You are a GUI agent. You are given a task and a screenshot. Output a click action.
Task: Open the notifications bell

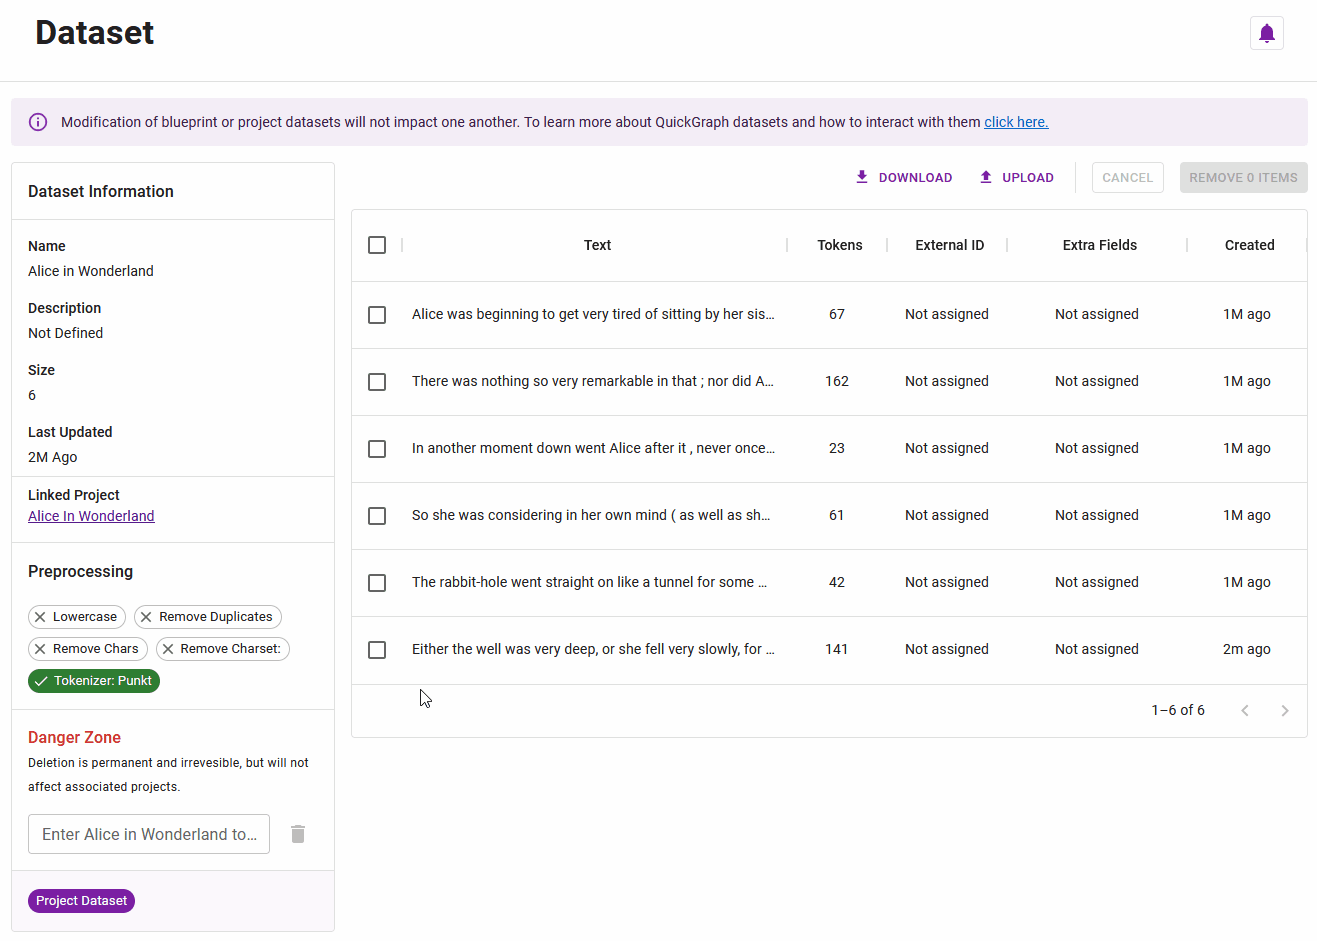click(x=1266, y=33)
